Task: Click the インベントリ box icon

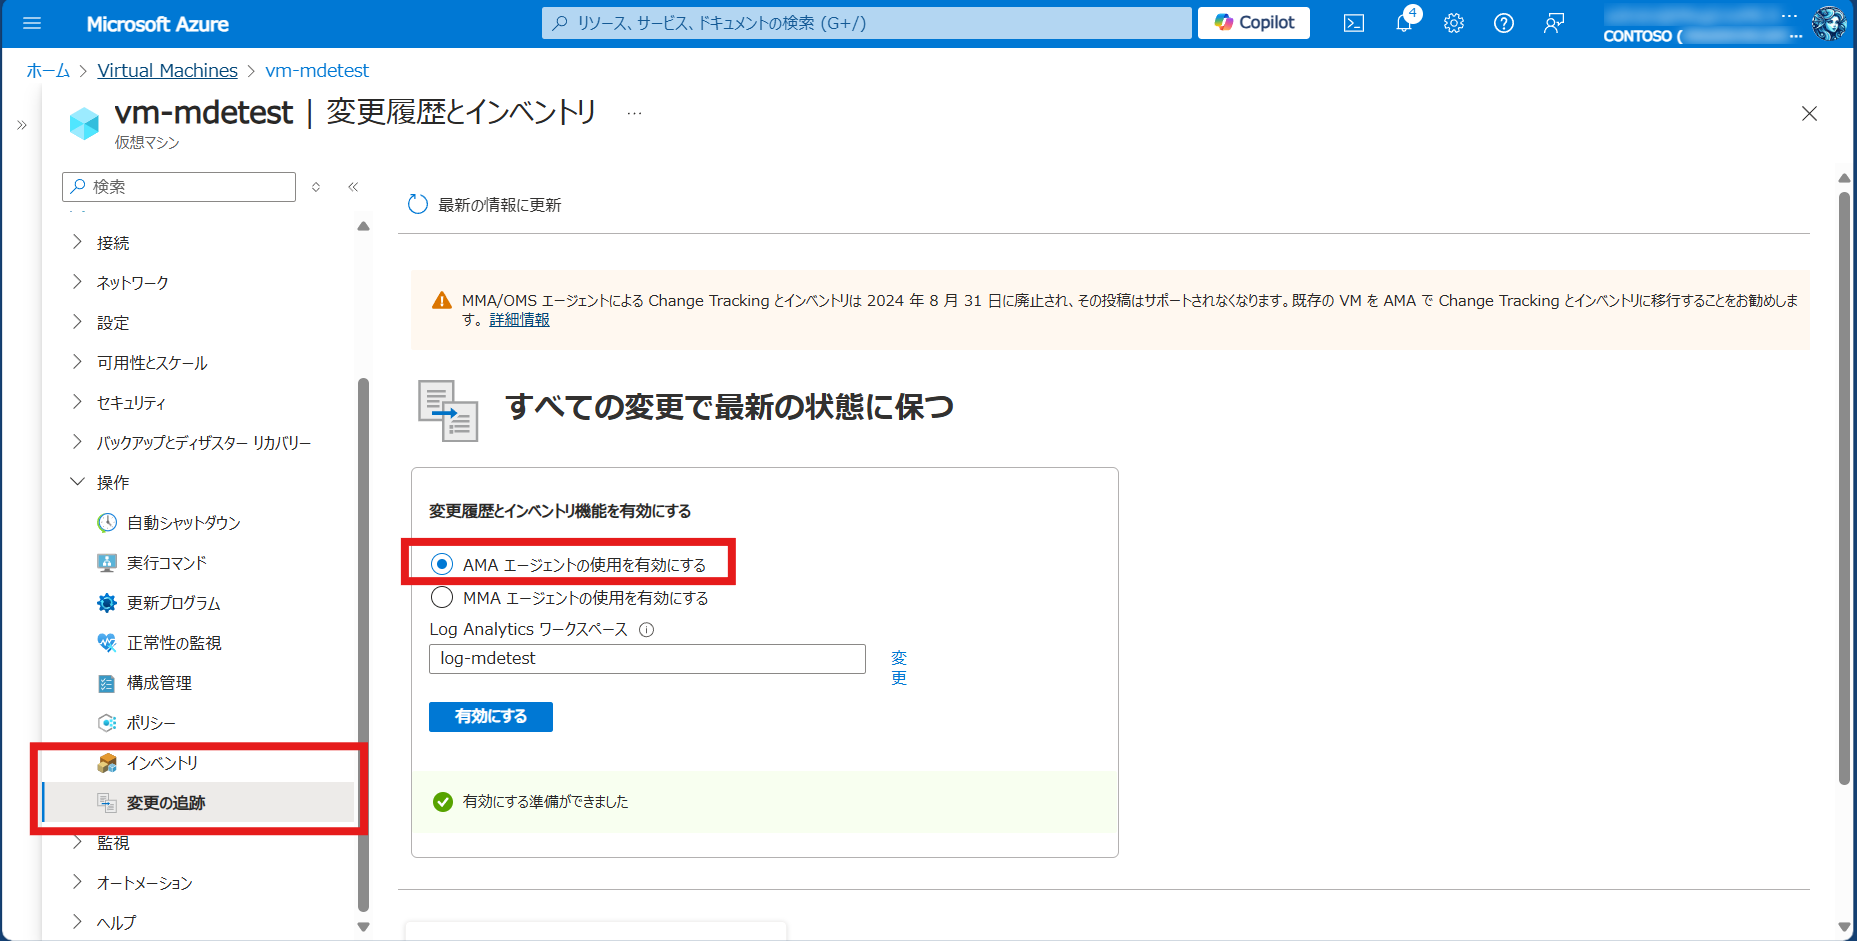Action: tap(107, 763)
